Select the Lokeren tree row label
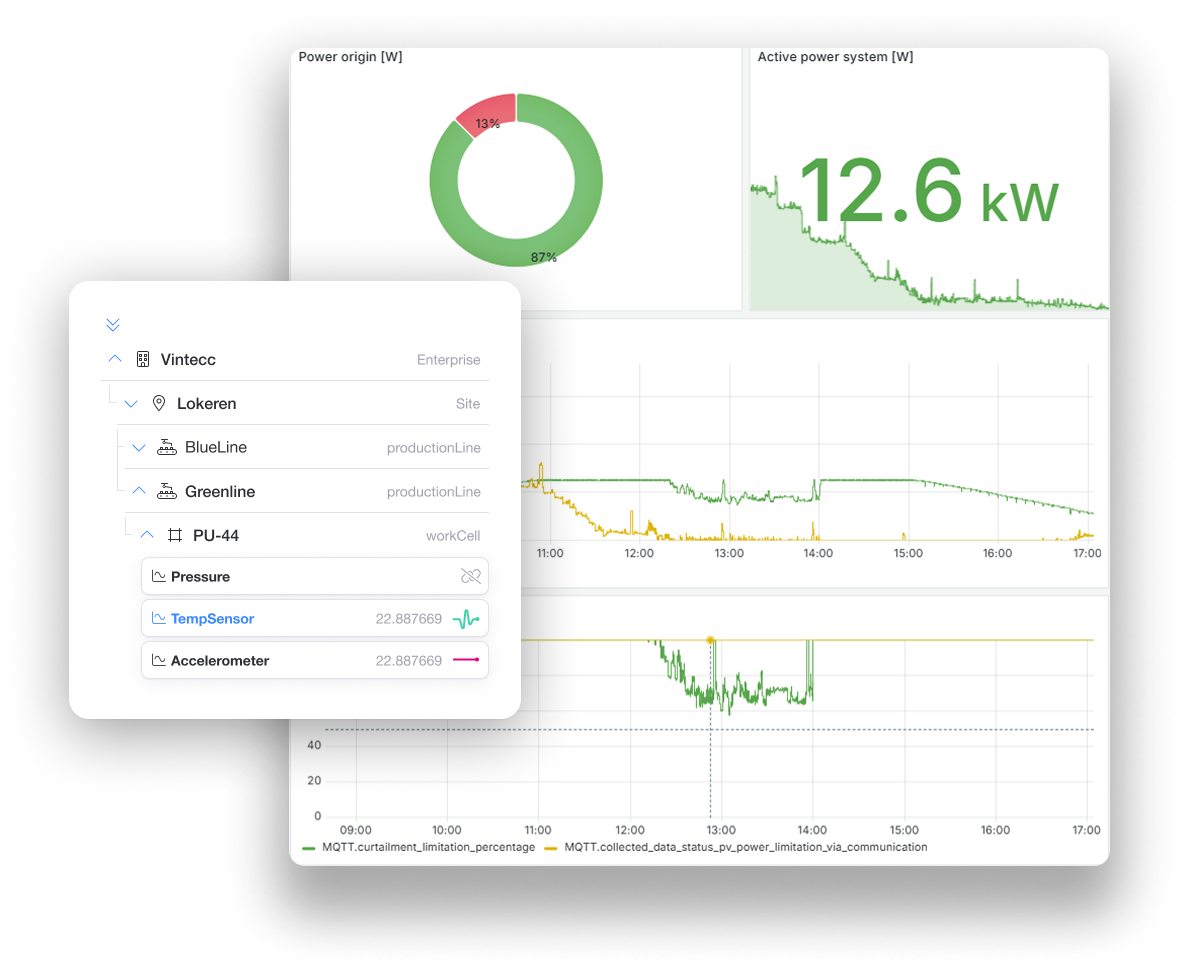The image size is (1186, 970). 206,403
